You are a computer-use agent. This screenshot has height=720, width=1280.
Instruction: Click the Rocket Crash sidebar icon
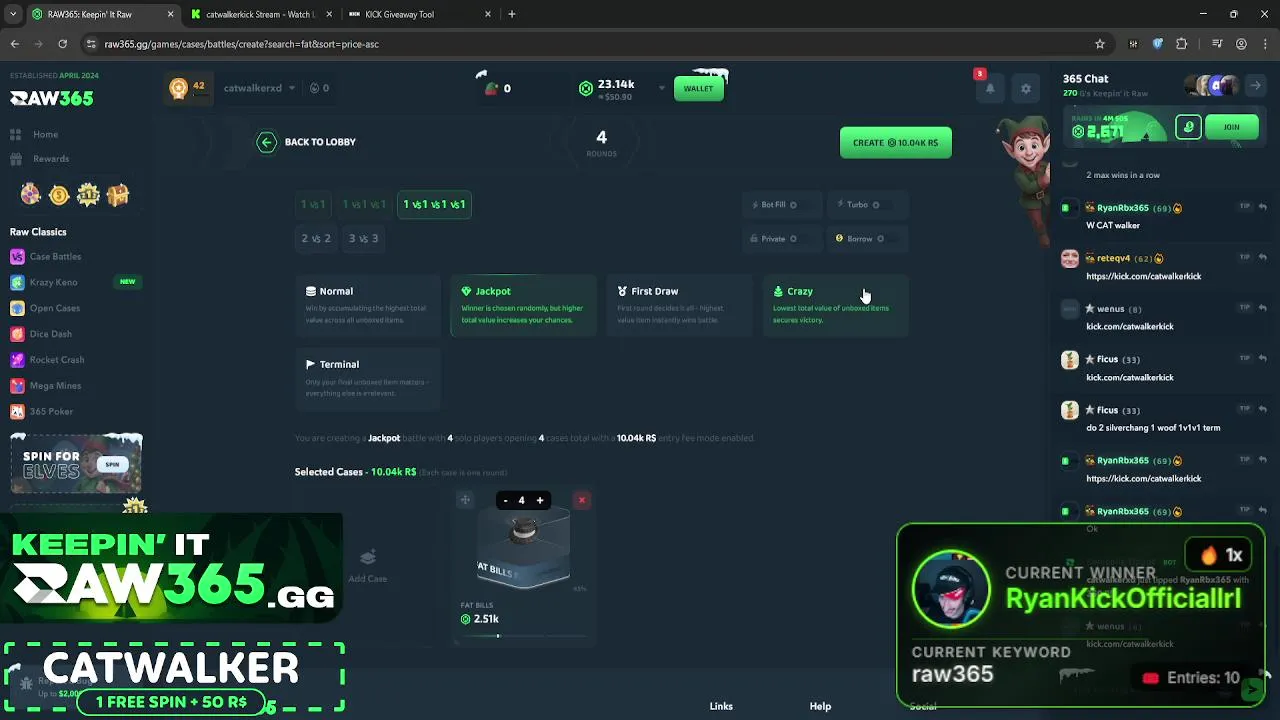pos(17,360)
